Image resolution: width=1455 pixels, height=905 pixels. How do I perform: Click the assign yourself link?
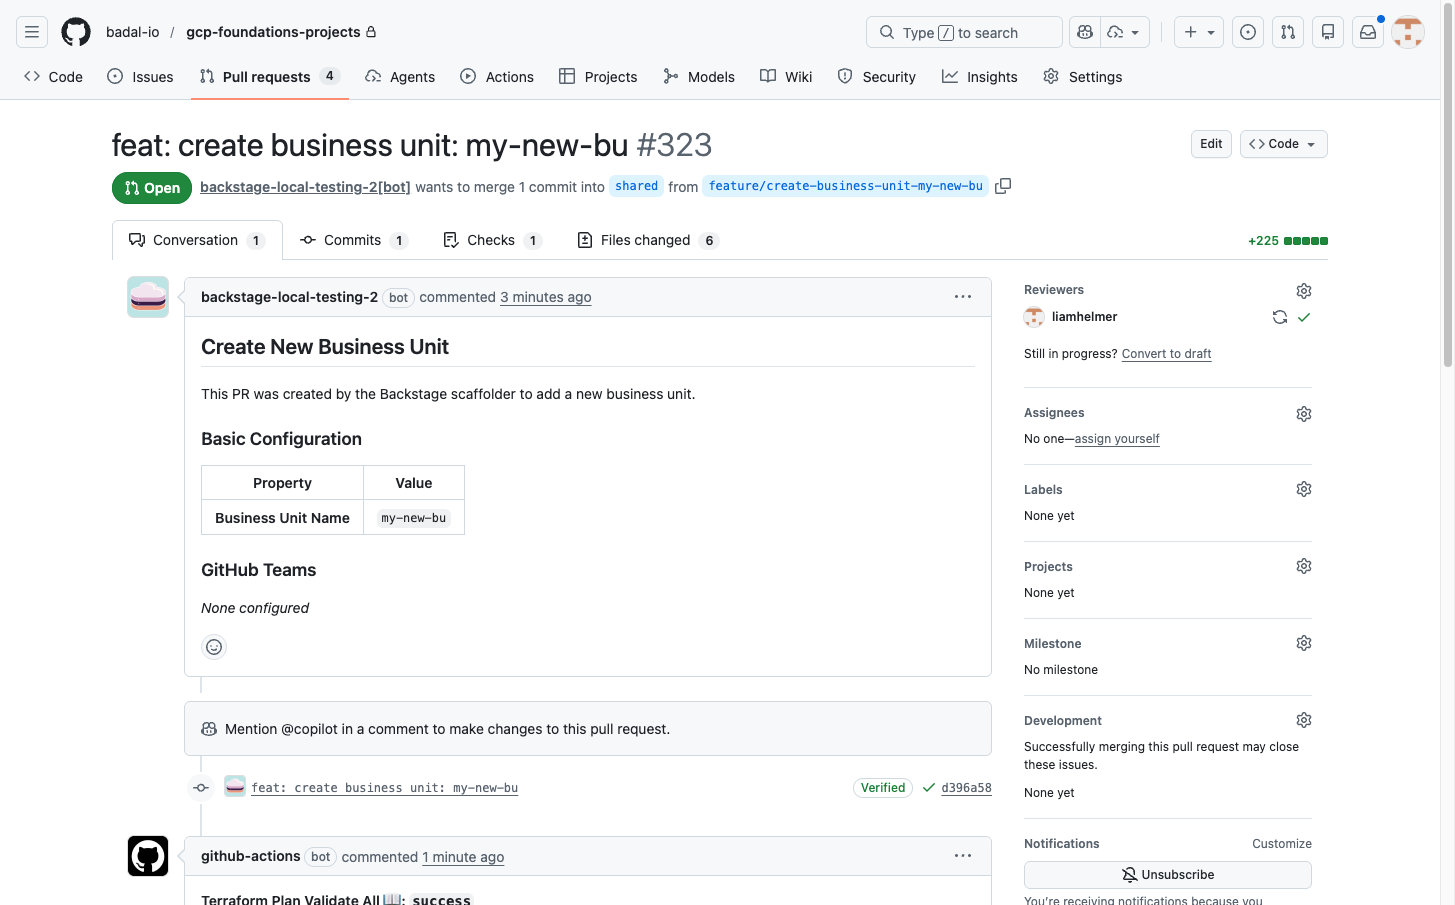point(1117,439)
